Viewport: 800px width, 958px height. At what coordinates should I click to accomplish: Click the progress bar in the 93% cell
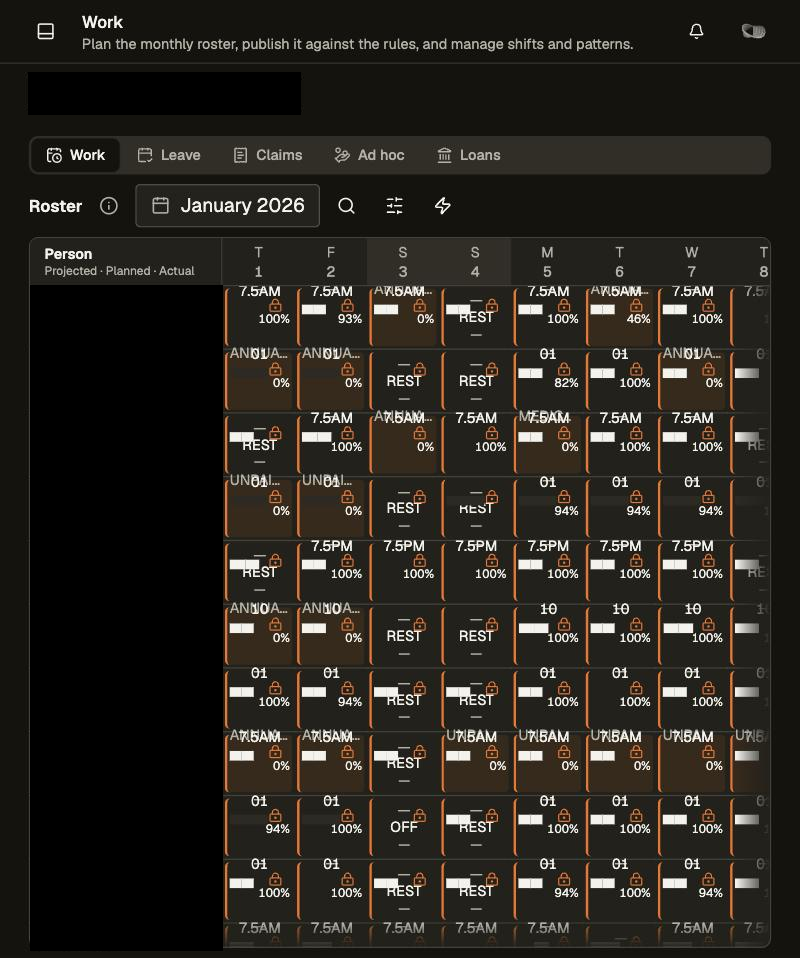tap(314, 309)
